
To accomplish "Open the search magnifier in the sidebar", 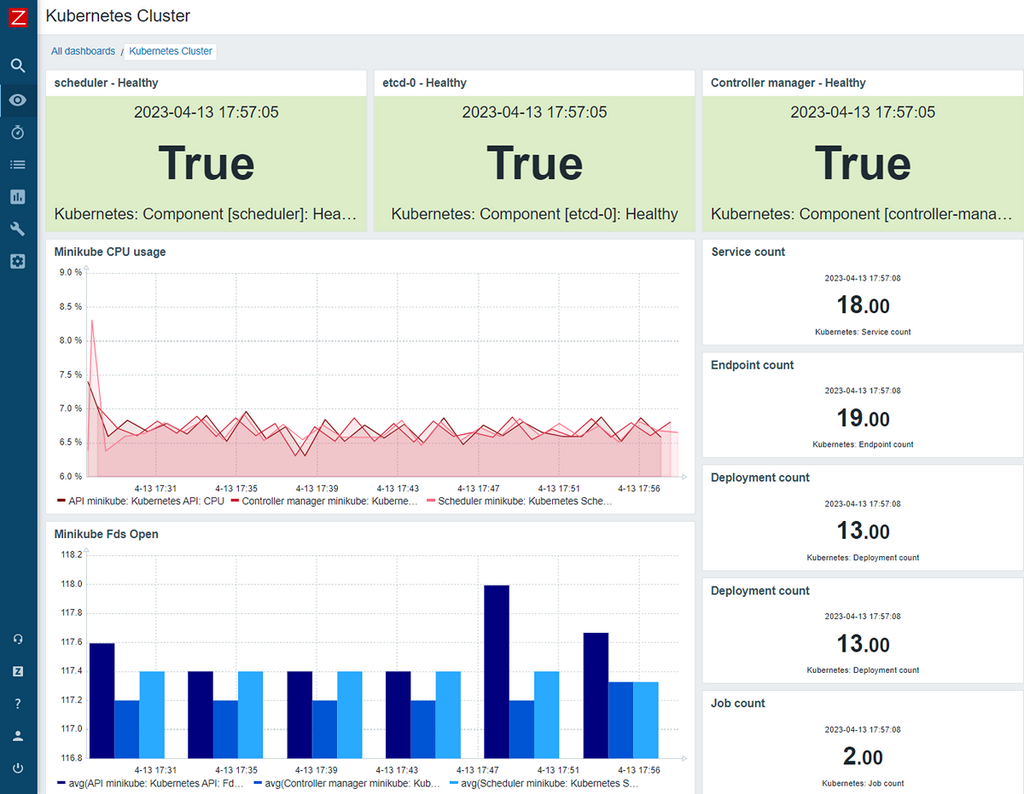I will (x=18, y=66).
